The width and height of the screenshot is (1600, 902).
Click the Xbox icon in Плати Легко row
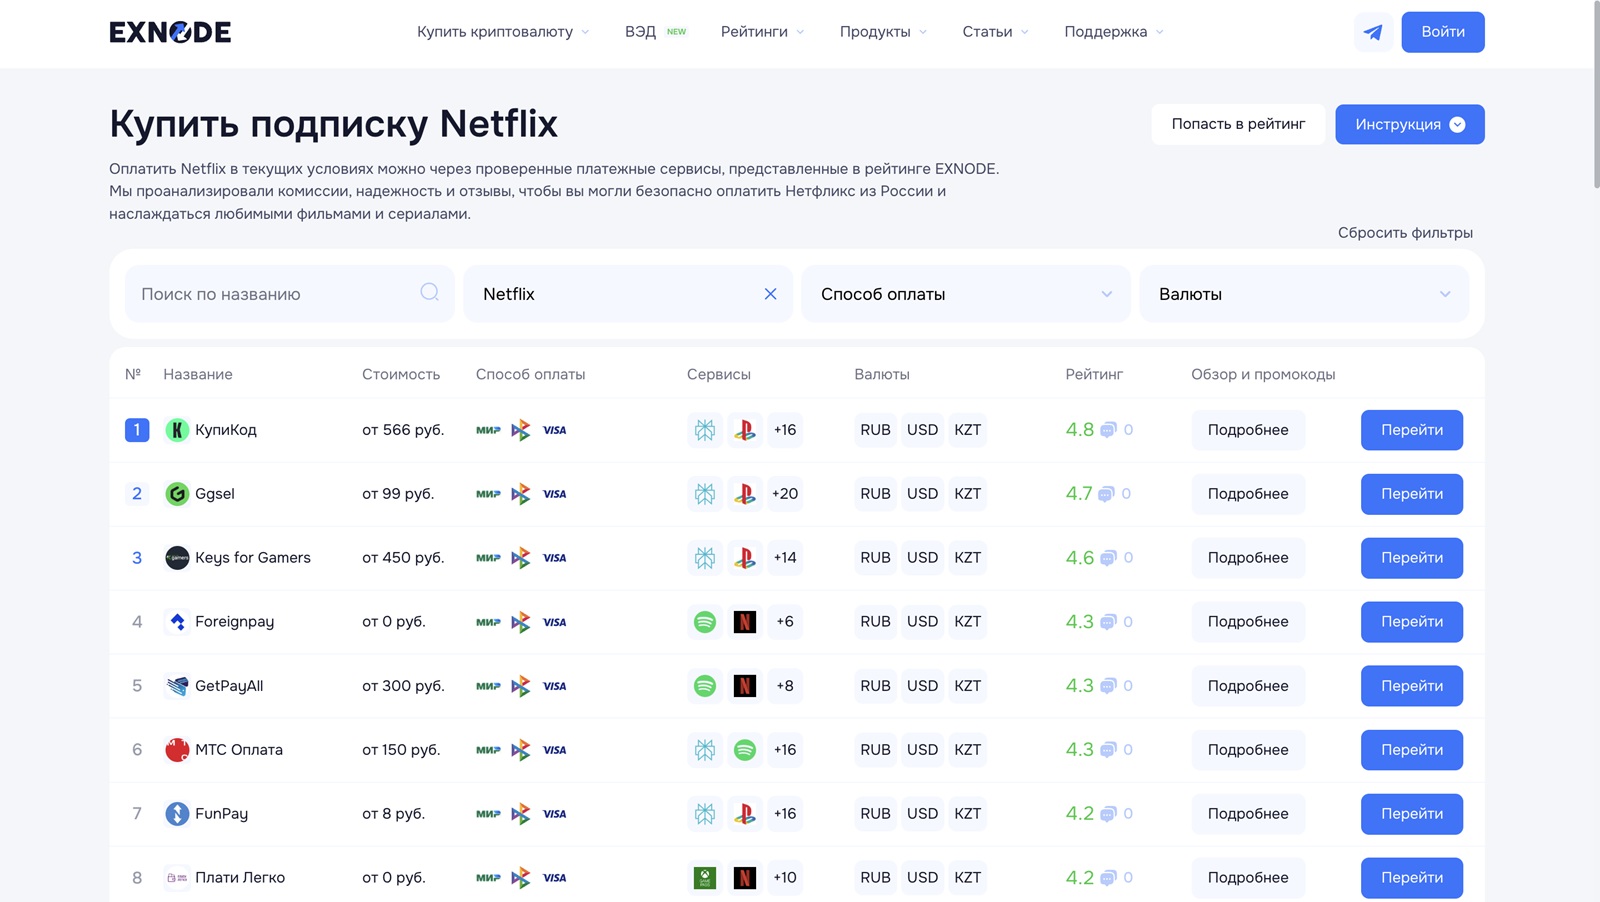point(705,878)
